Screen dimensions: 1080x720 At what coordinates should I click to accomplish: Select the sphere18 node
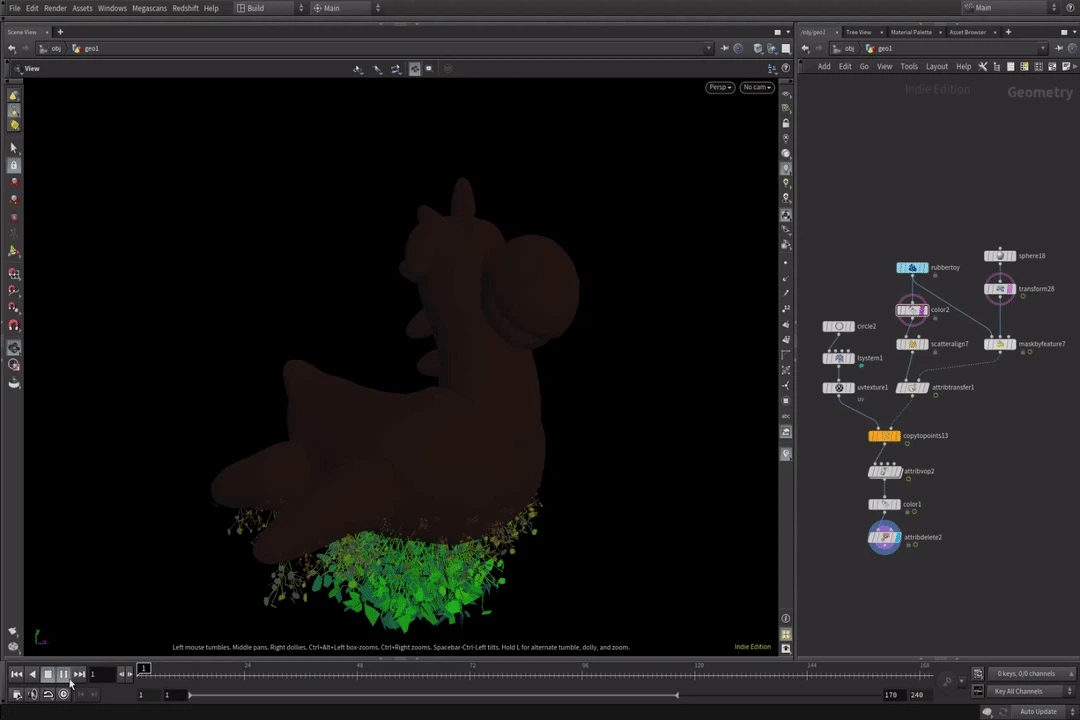pyautogui.click(x=999, y=256)
